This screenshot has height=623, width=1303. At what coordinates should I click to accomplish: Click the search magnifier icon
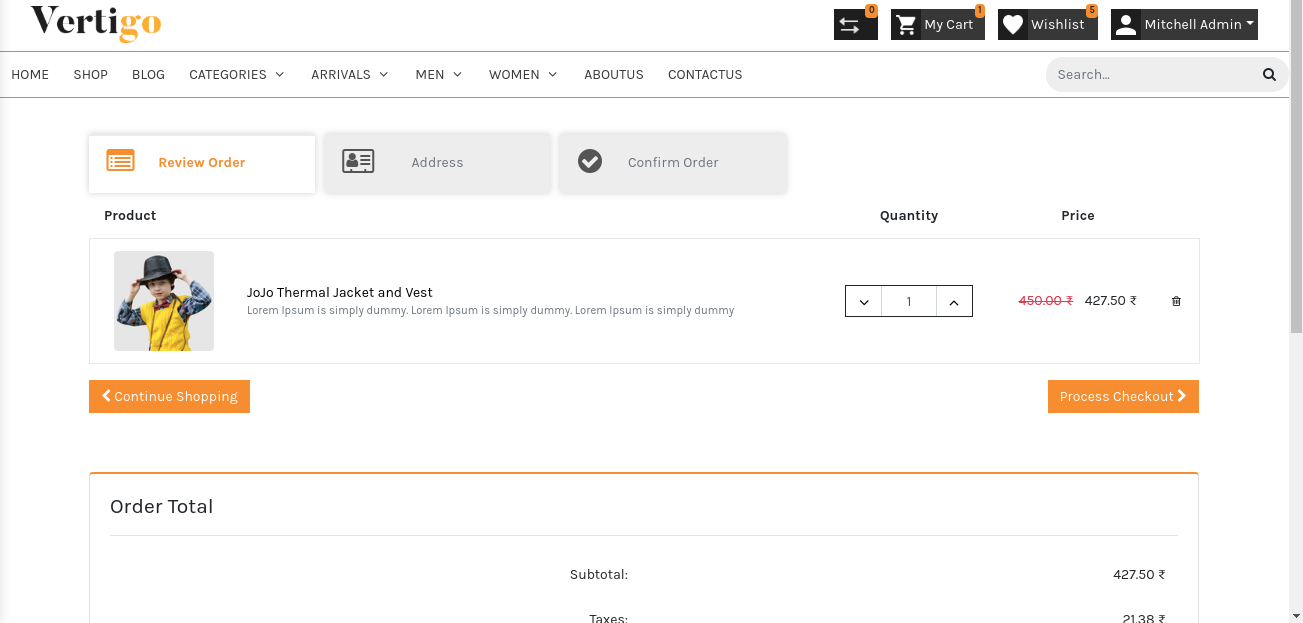tap(1269, 74)
